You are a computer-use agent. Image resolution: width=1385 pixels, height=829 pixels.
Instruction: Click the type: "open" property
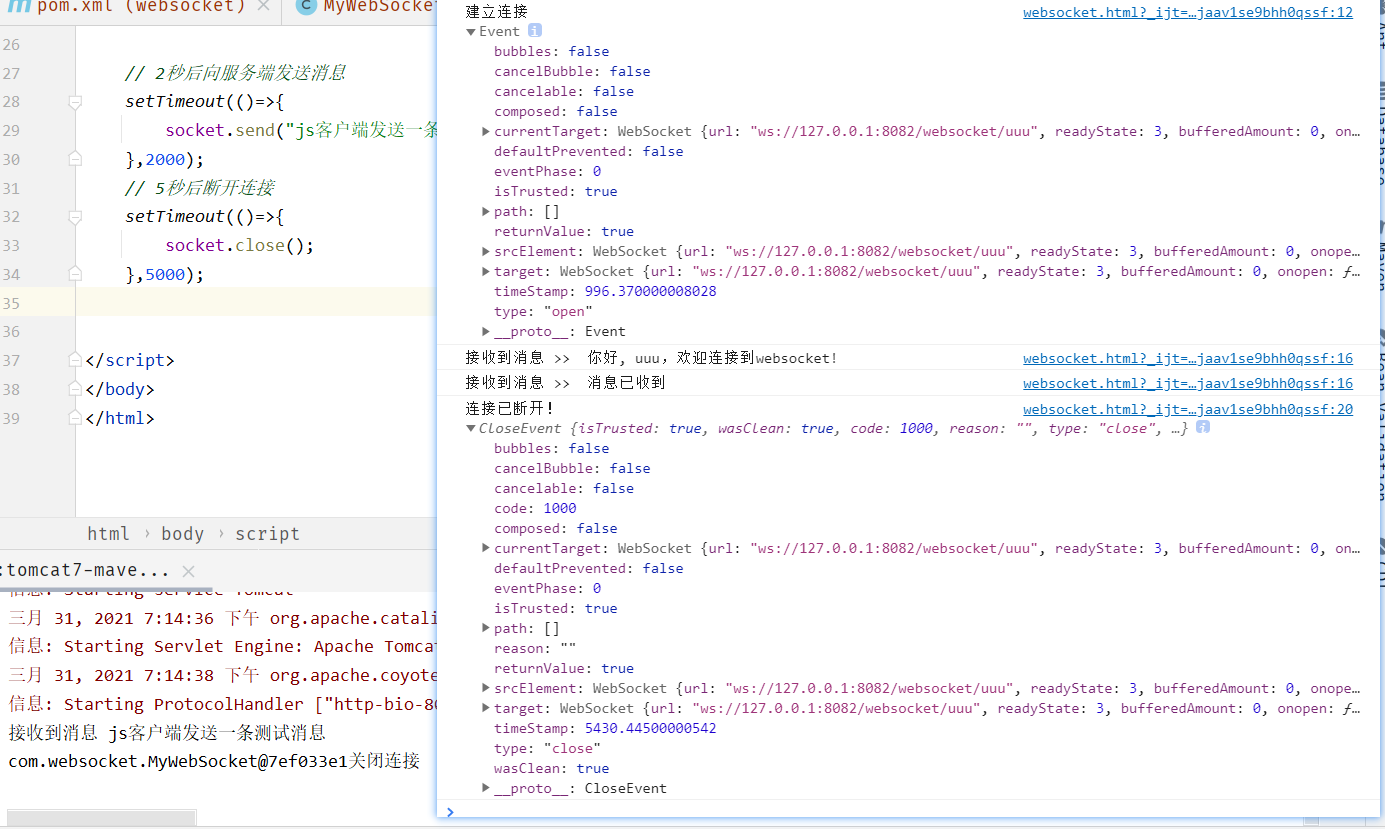543,311
